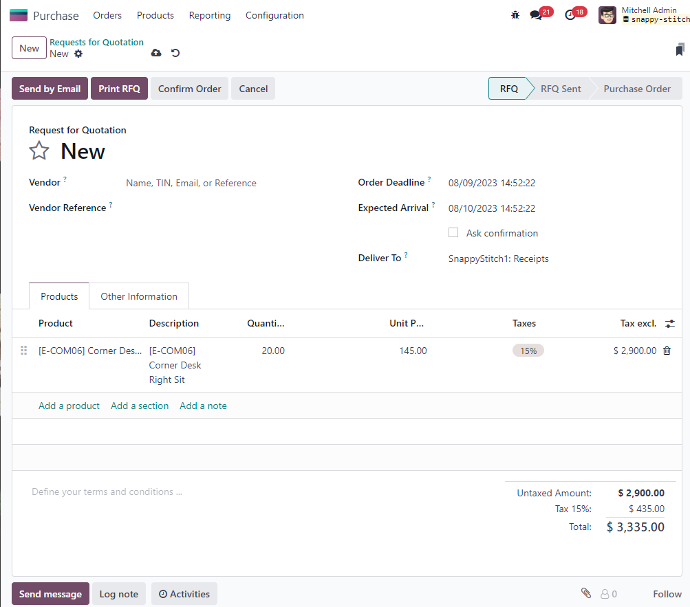This screenshot has width=690, height=607.
Task: Show Order Deadline help question mark
Action: click(429, 179)
